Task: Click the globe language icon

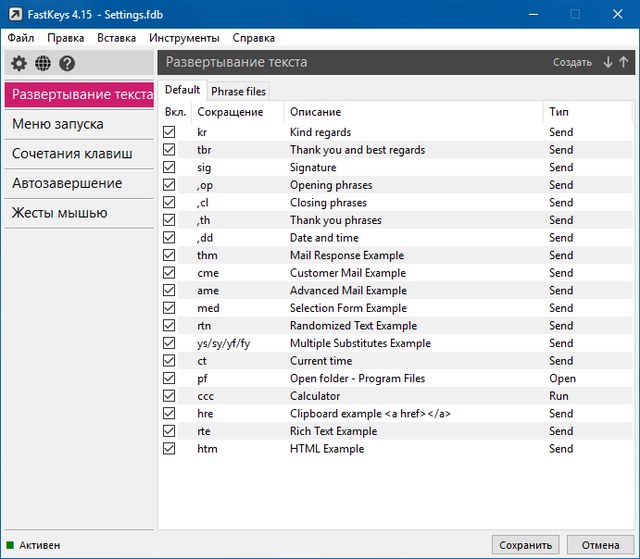Action: click(x=43, y=63)
